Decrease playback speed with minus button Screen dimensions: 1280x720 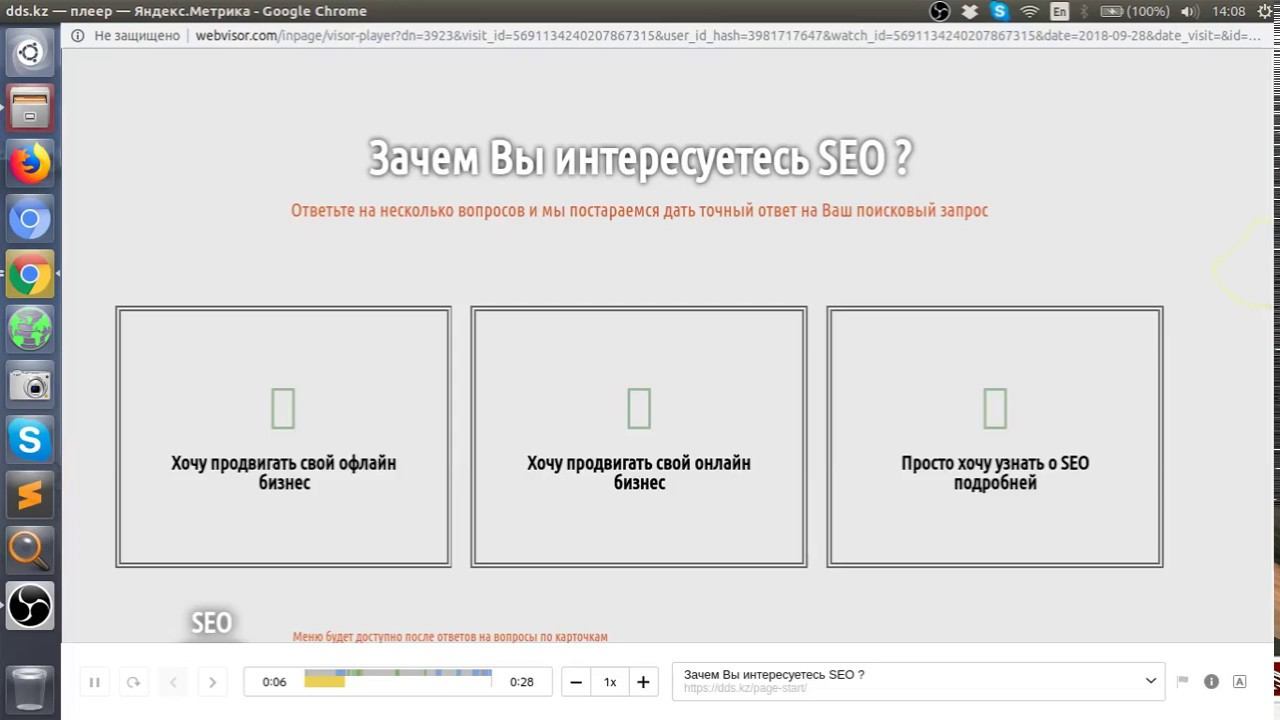tap(576, 682)
